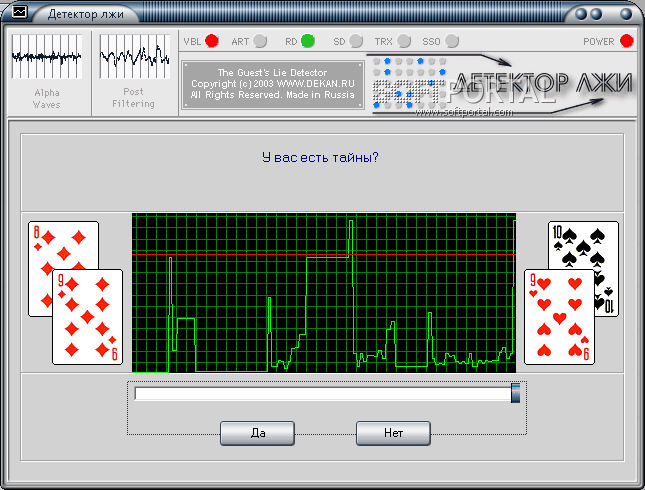Click the gray SSO indicator light
This screenshot has height=490, width=645.
tap(452, 41)
